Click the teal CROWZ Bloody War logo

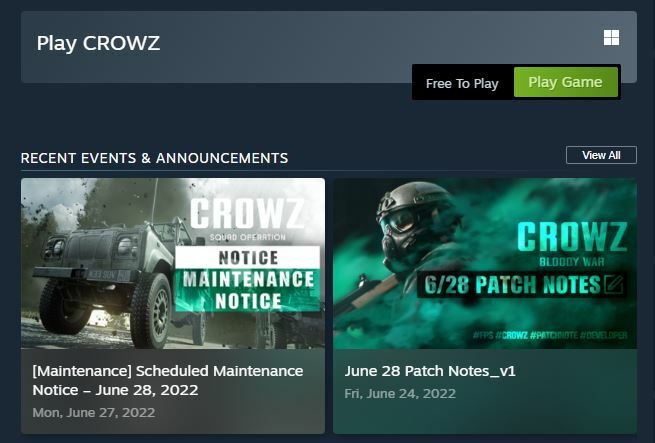(x=572, y=244)
